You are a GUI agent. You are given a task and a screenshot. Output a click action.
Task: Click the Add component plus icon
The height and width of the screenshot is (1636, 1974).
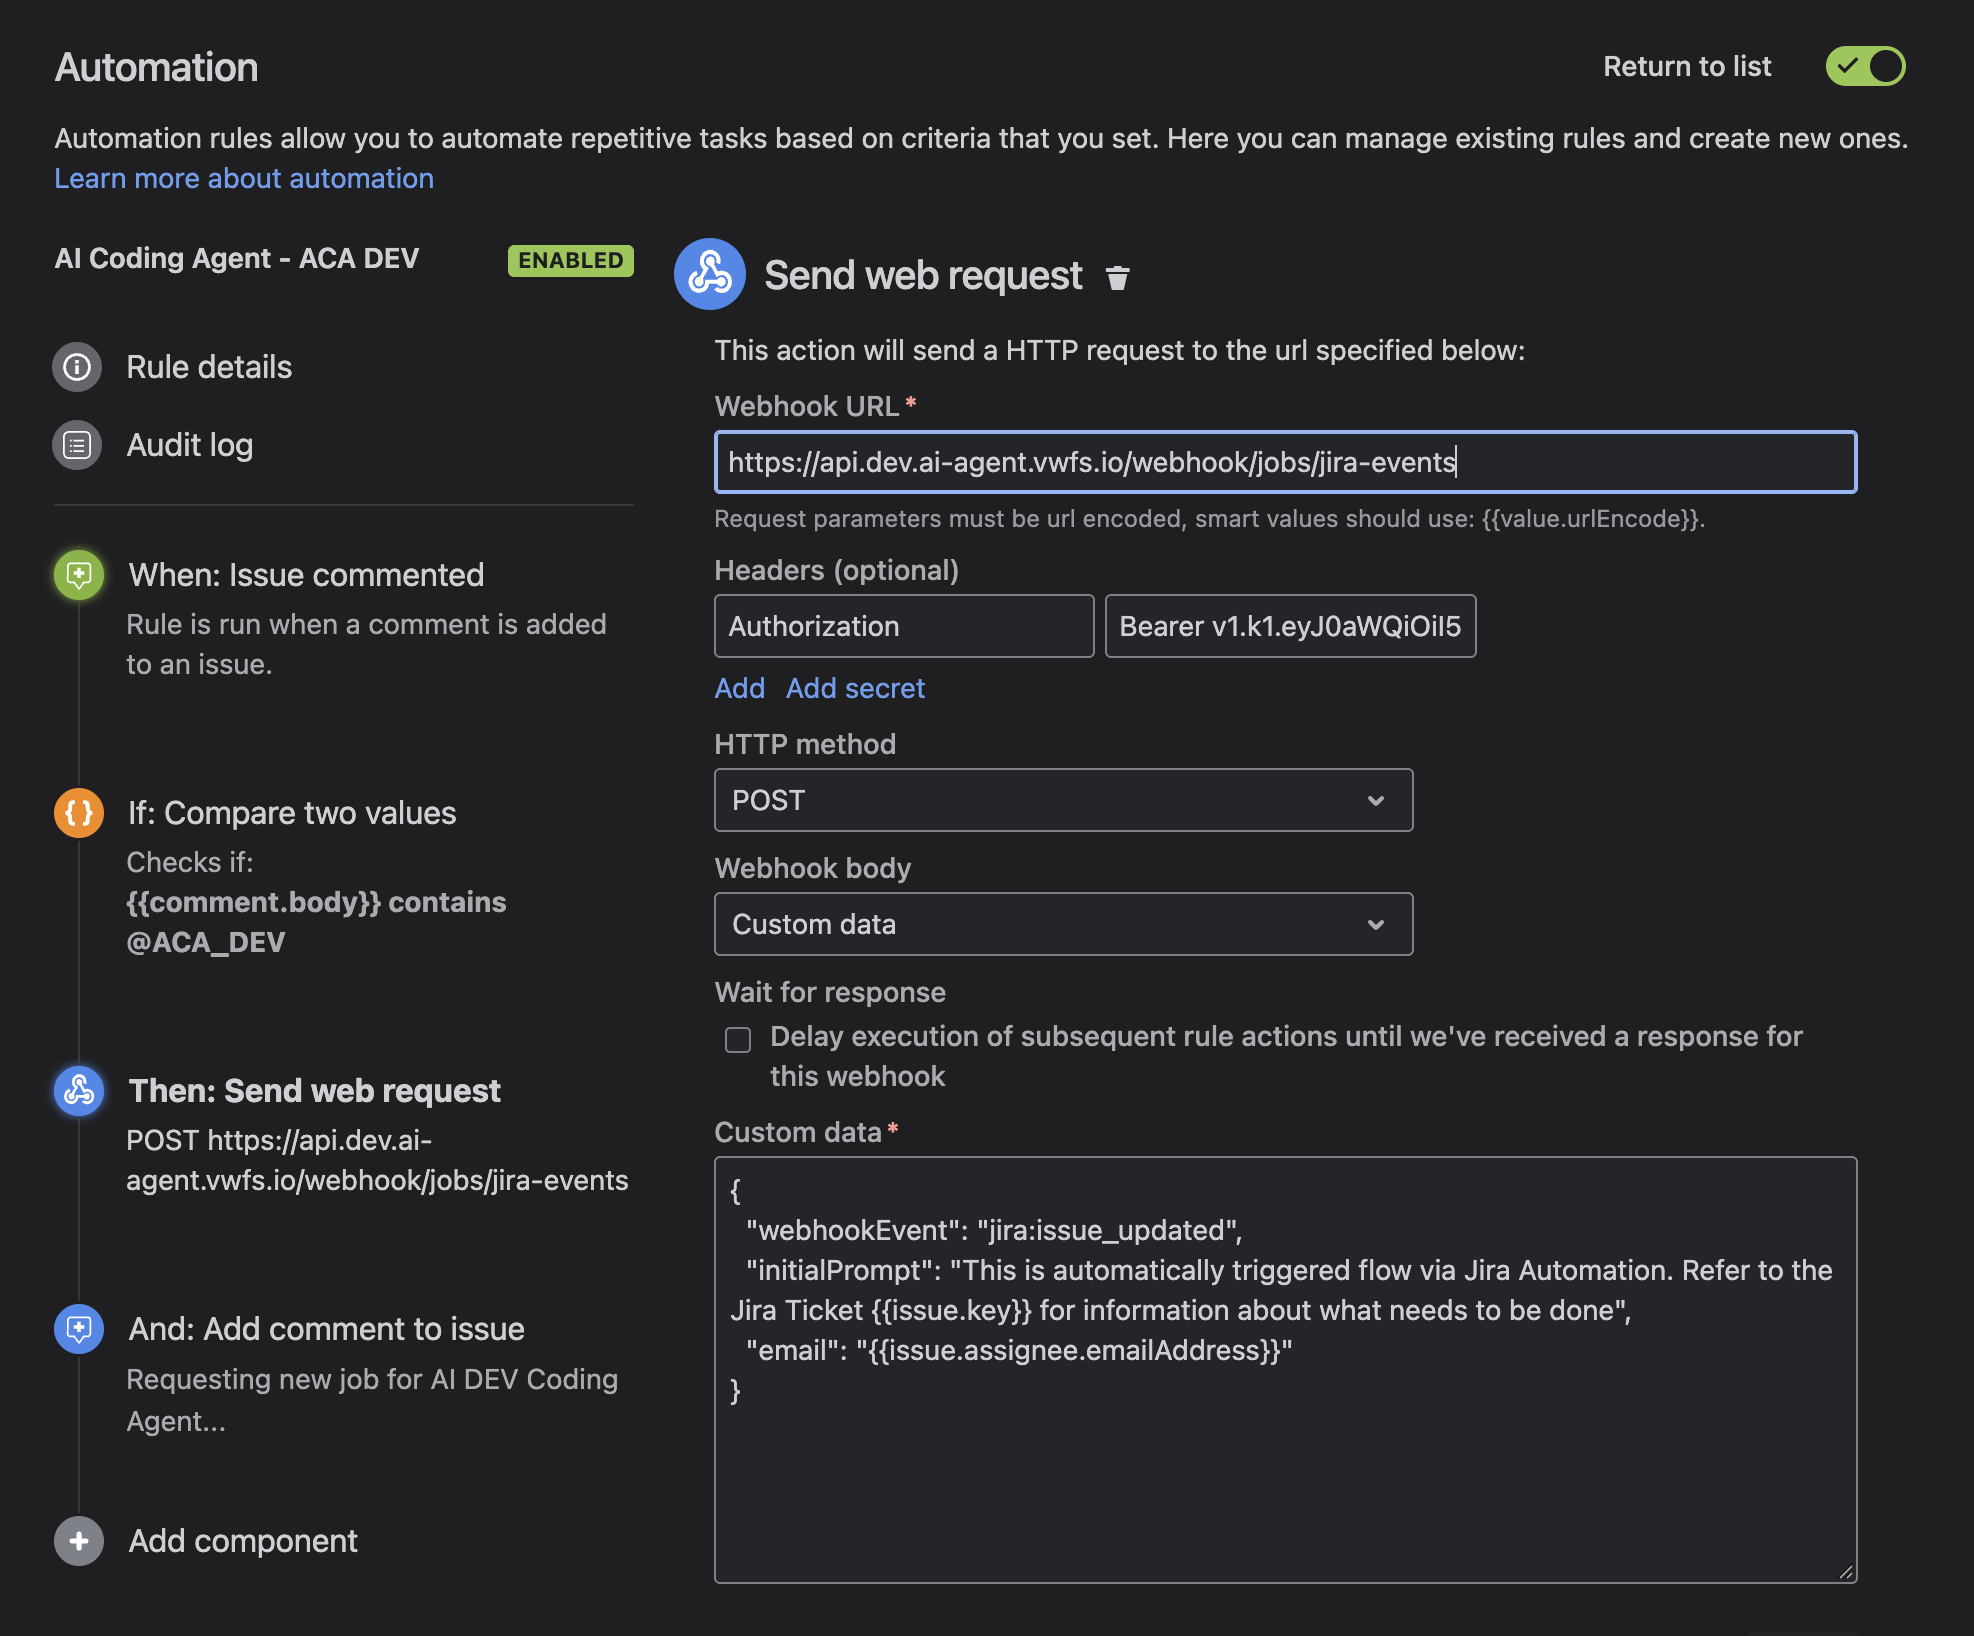coord(79,1541)
